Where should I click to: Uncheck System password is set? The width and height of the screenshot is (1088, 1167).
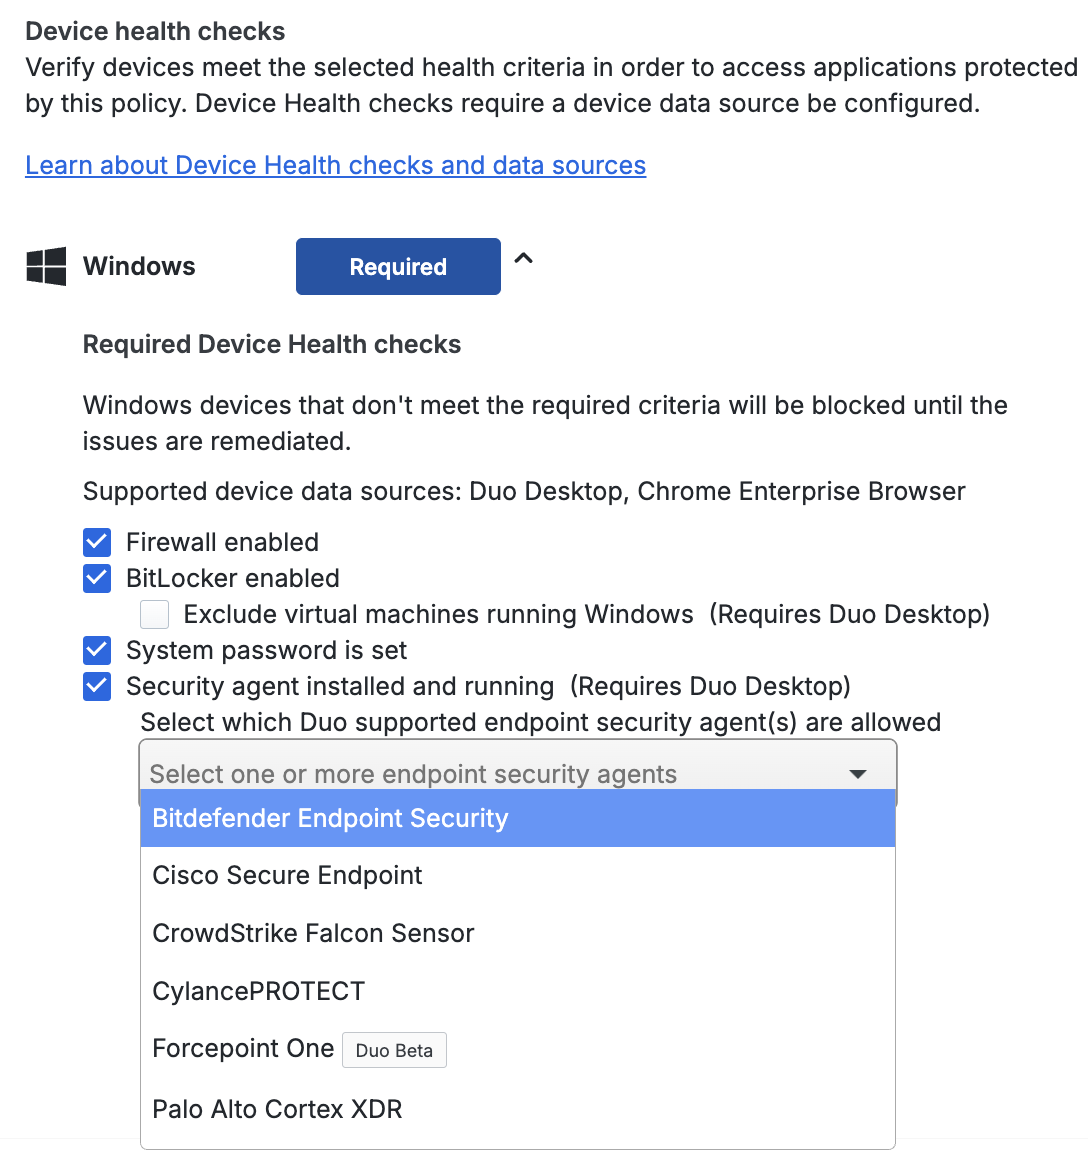(x=96, y=650)
